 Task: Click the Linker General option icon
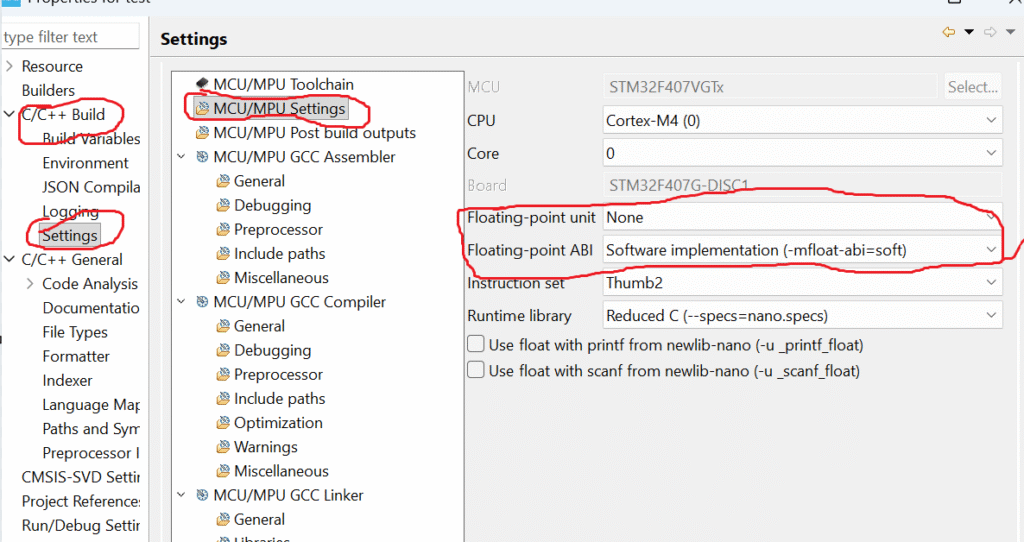point(223,519)
